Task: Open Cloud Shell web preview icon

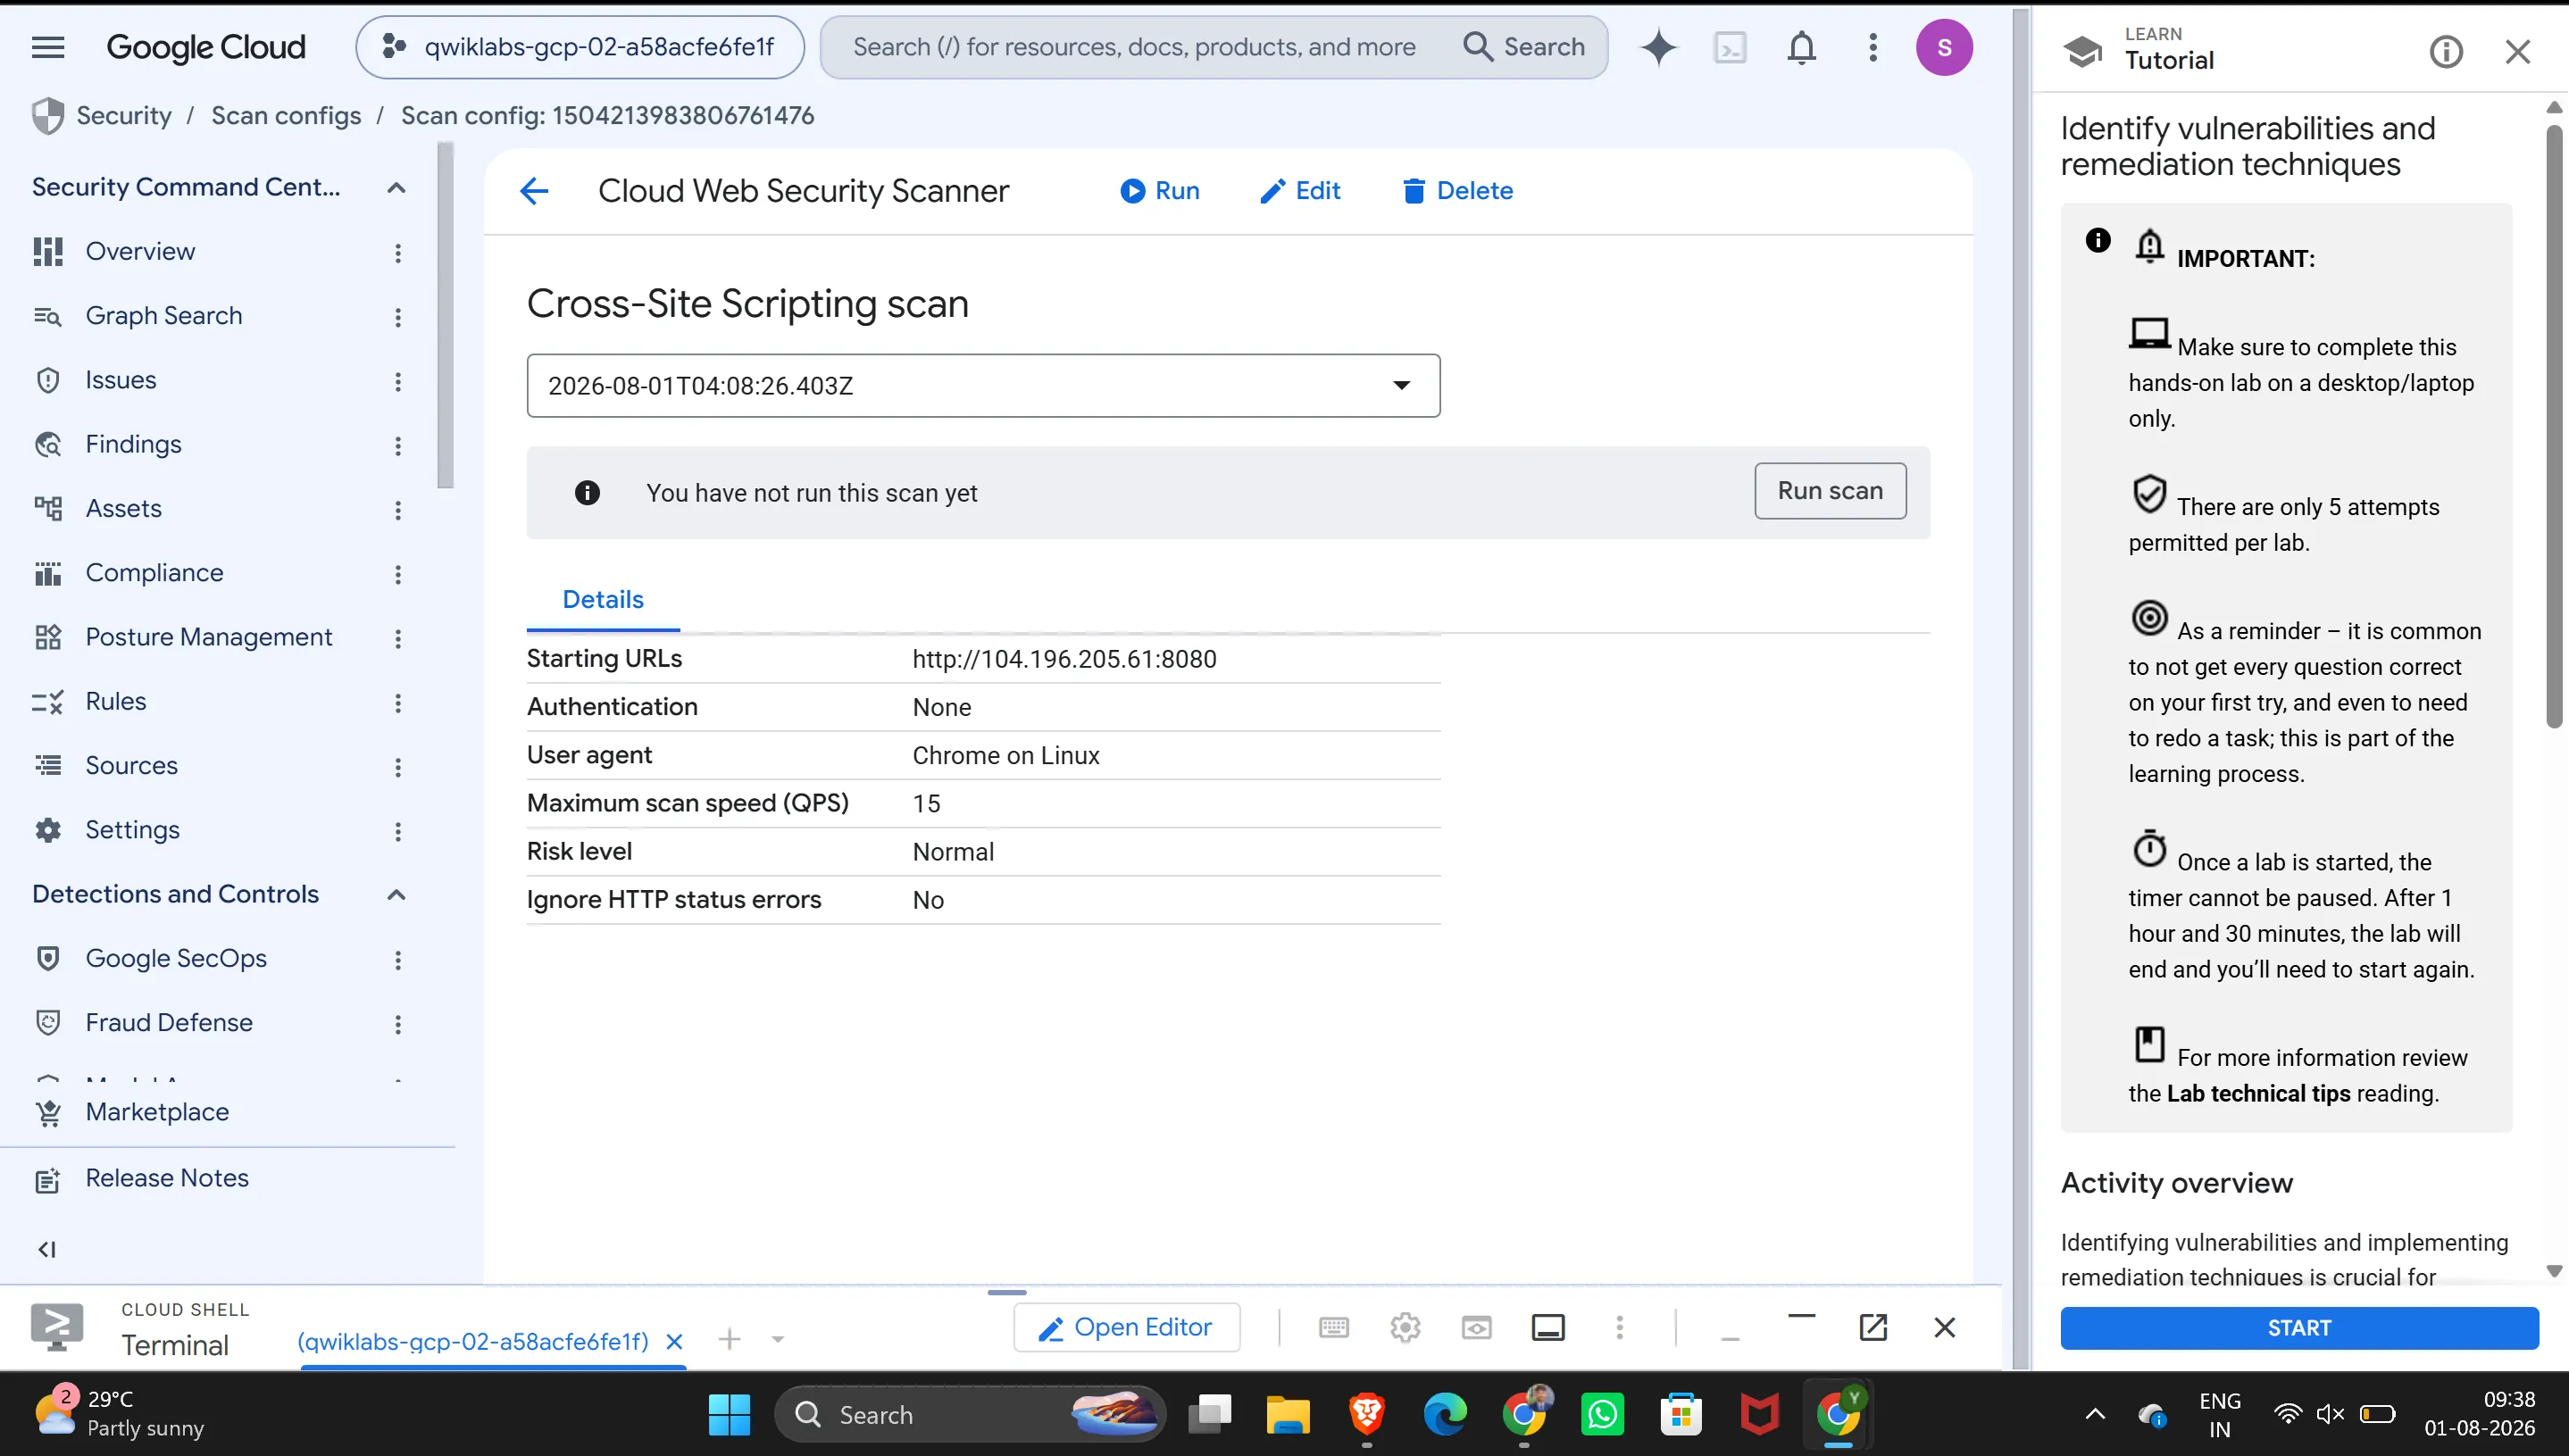Action: tap(1476, 1327)
